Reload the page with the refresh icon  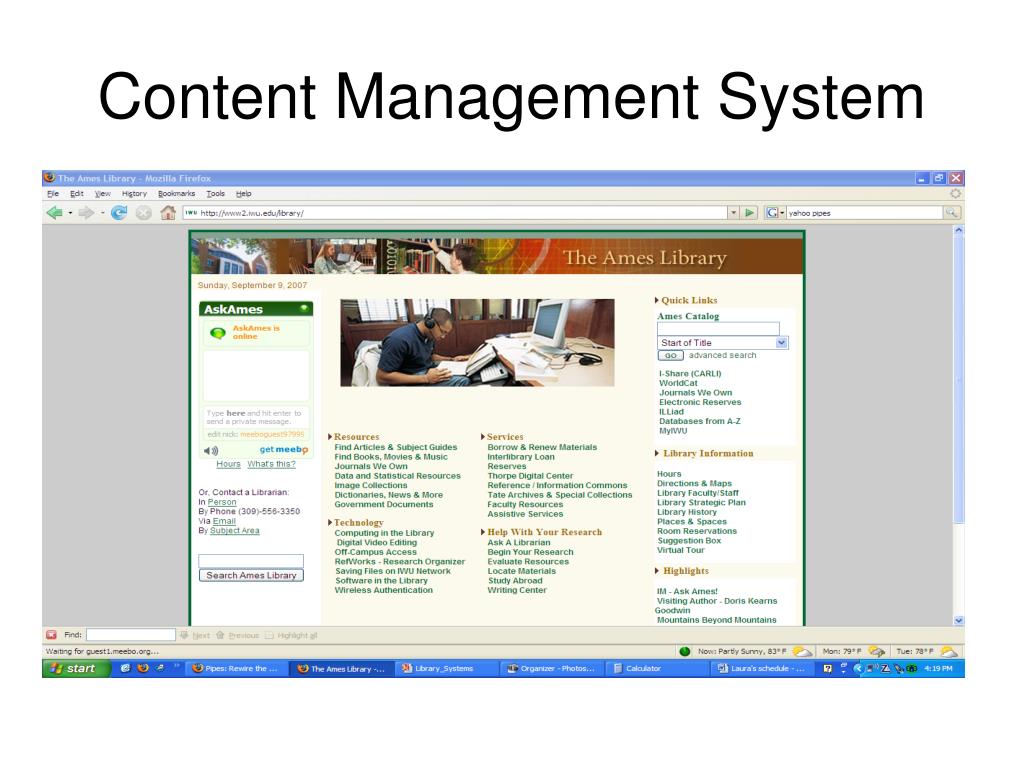point(119,213)
